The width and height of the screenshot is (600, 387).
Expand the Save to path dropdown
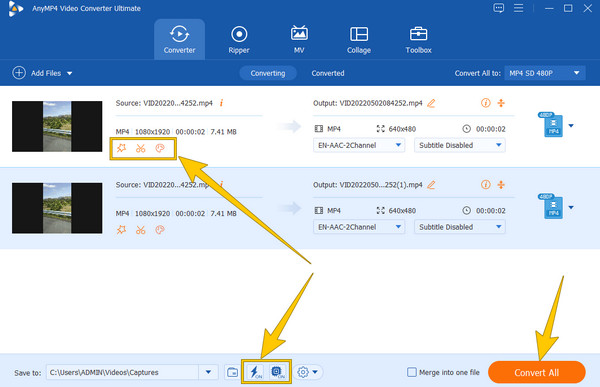click(208, 372)
